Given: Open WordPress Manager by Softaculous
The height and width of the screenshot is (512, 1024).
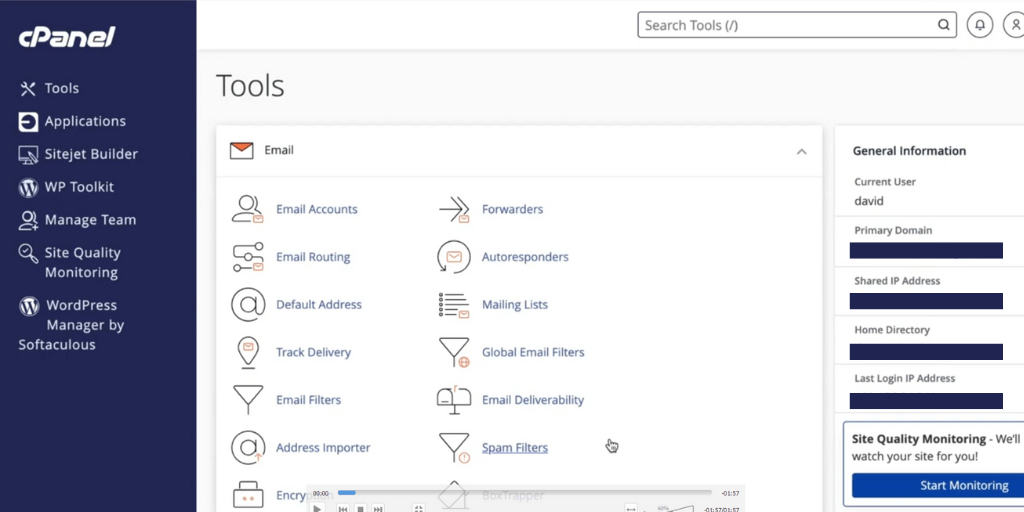Looking at the screenshot, I should click(x=71, y=325).
